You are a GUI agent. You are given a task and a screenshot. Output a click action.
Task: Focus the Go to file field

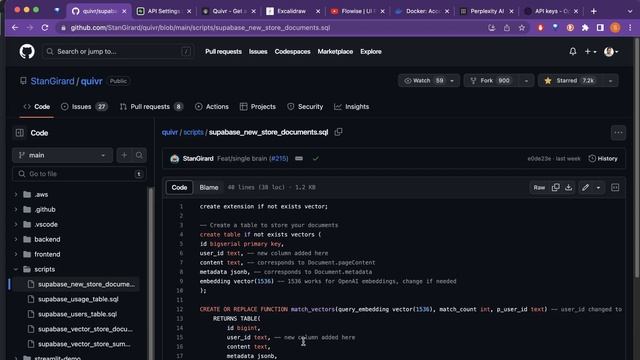pyautogui.click(x=79, y=174)
